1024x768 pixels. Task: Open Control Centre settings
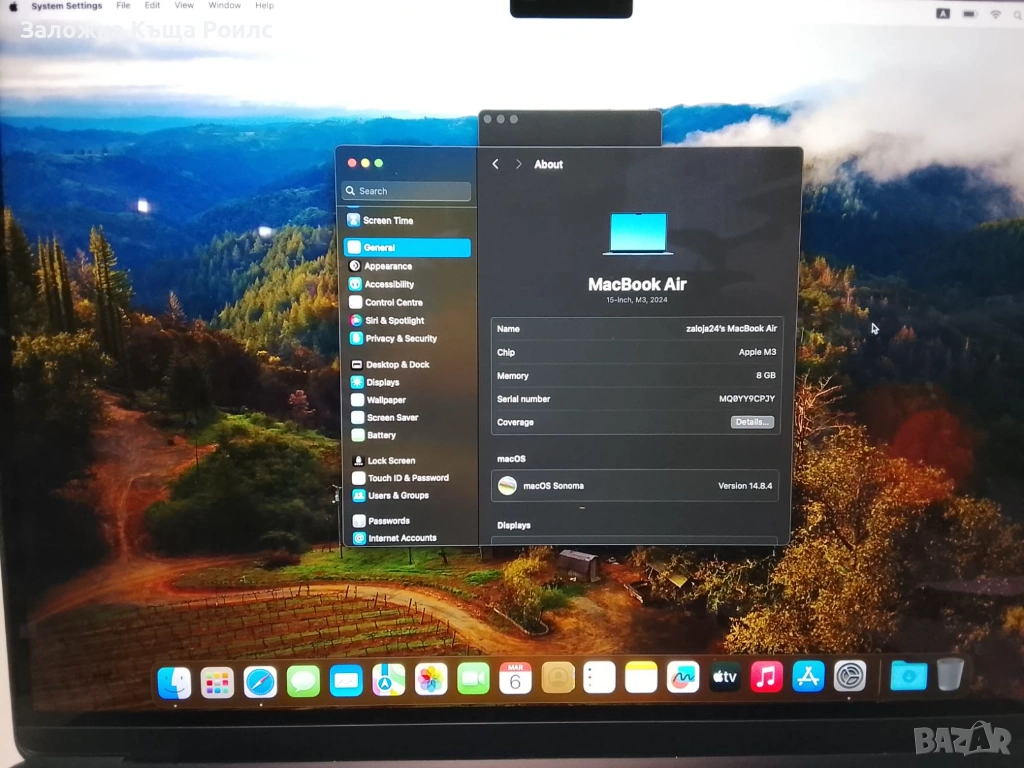point(393,302)
